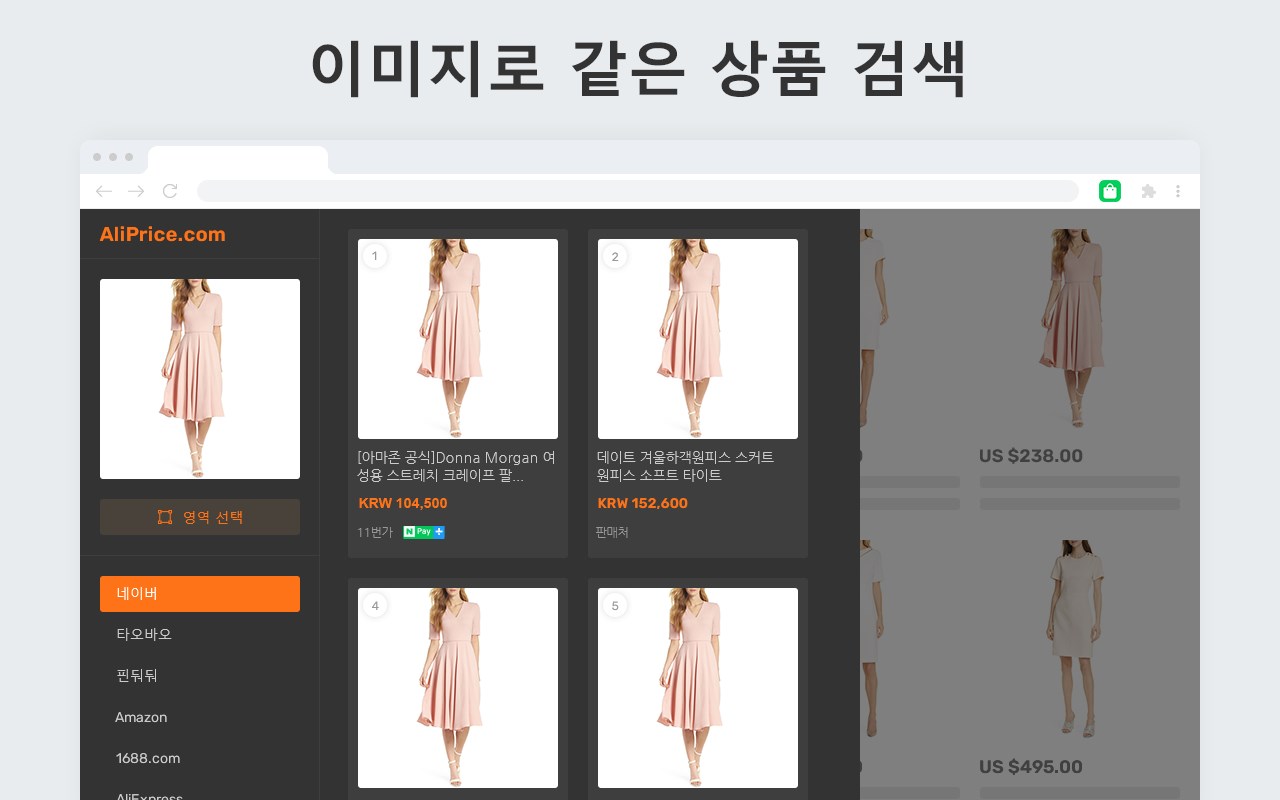The width and height of the screenshot is (1280, 800).
Task: Click the US $238.00 product on the background page
Action: tap(1031, 456)
